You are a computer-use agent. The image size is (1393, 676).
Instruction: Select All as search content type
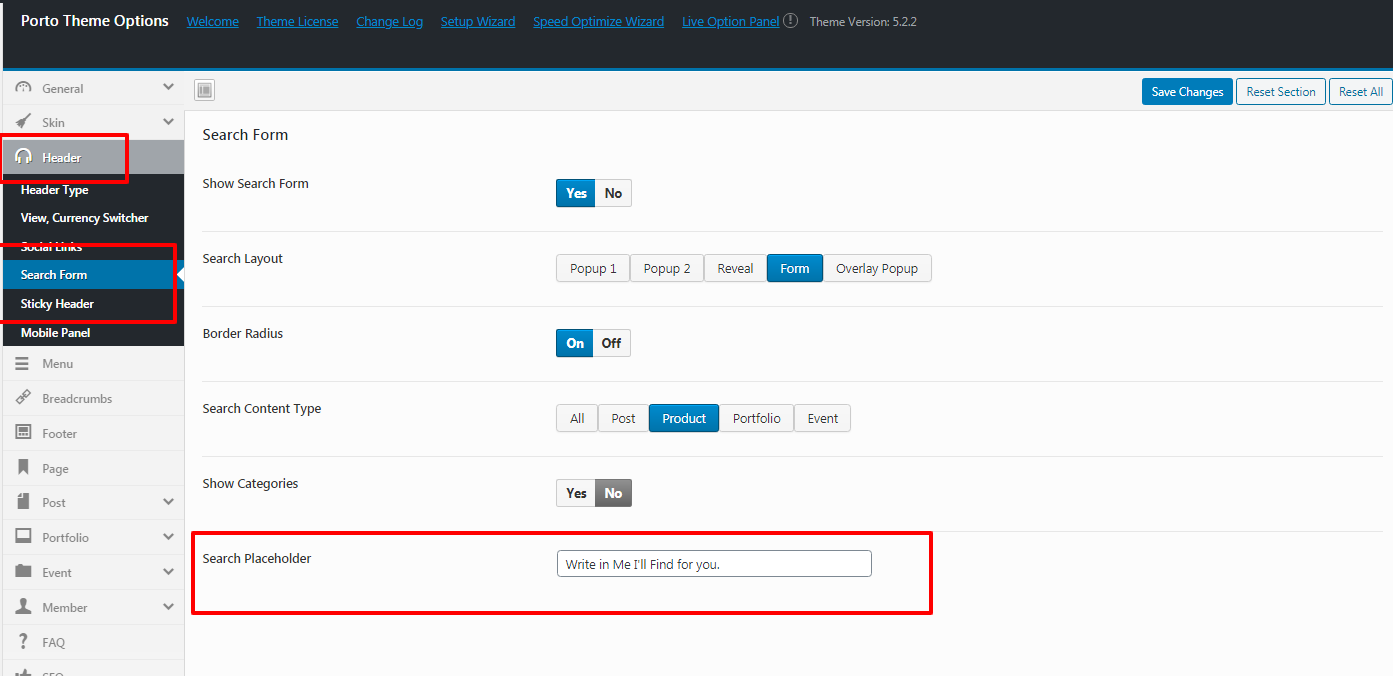tap(577, 418)
